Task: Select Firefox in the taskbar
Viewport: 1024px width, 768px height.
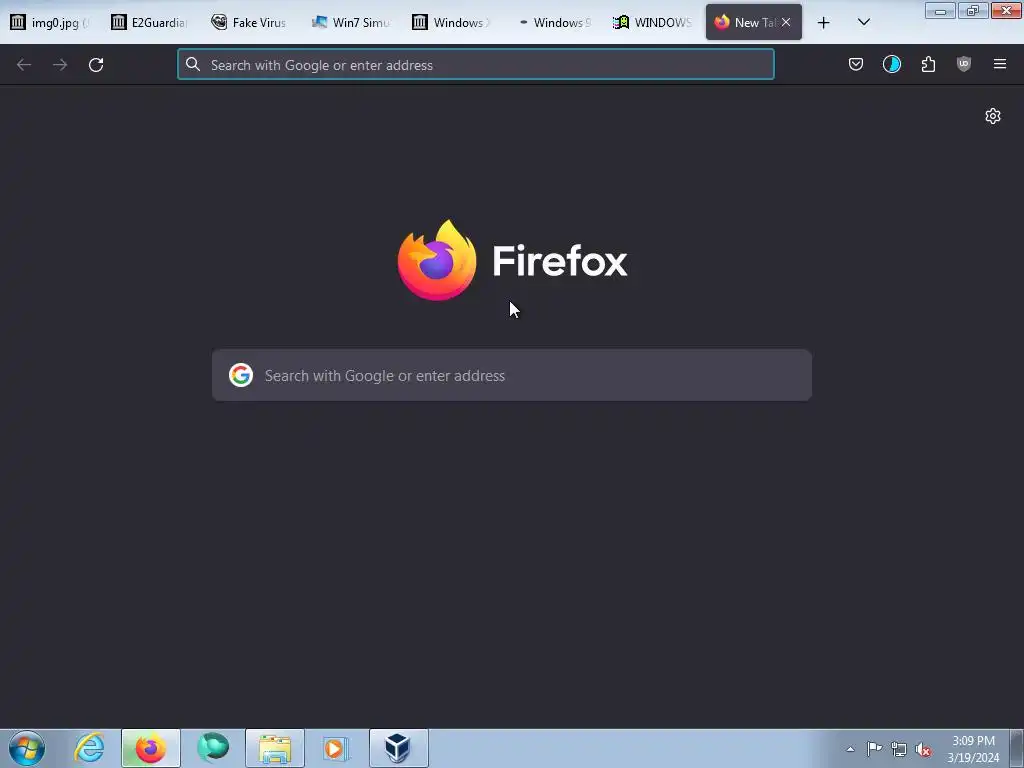Action: 151,748
